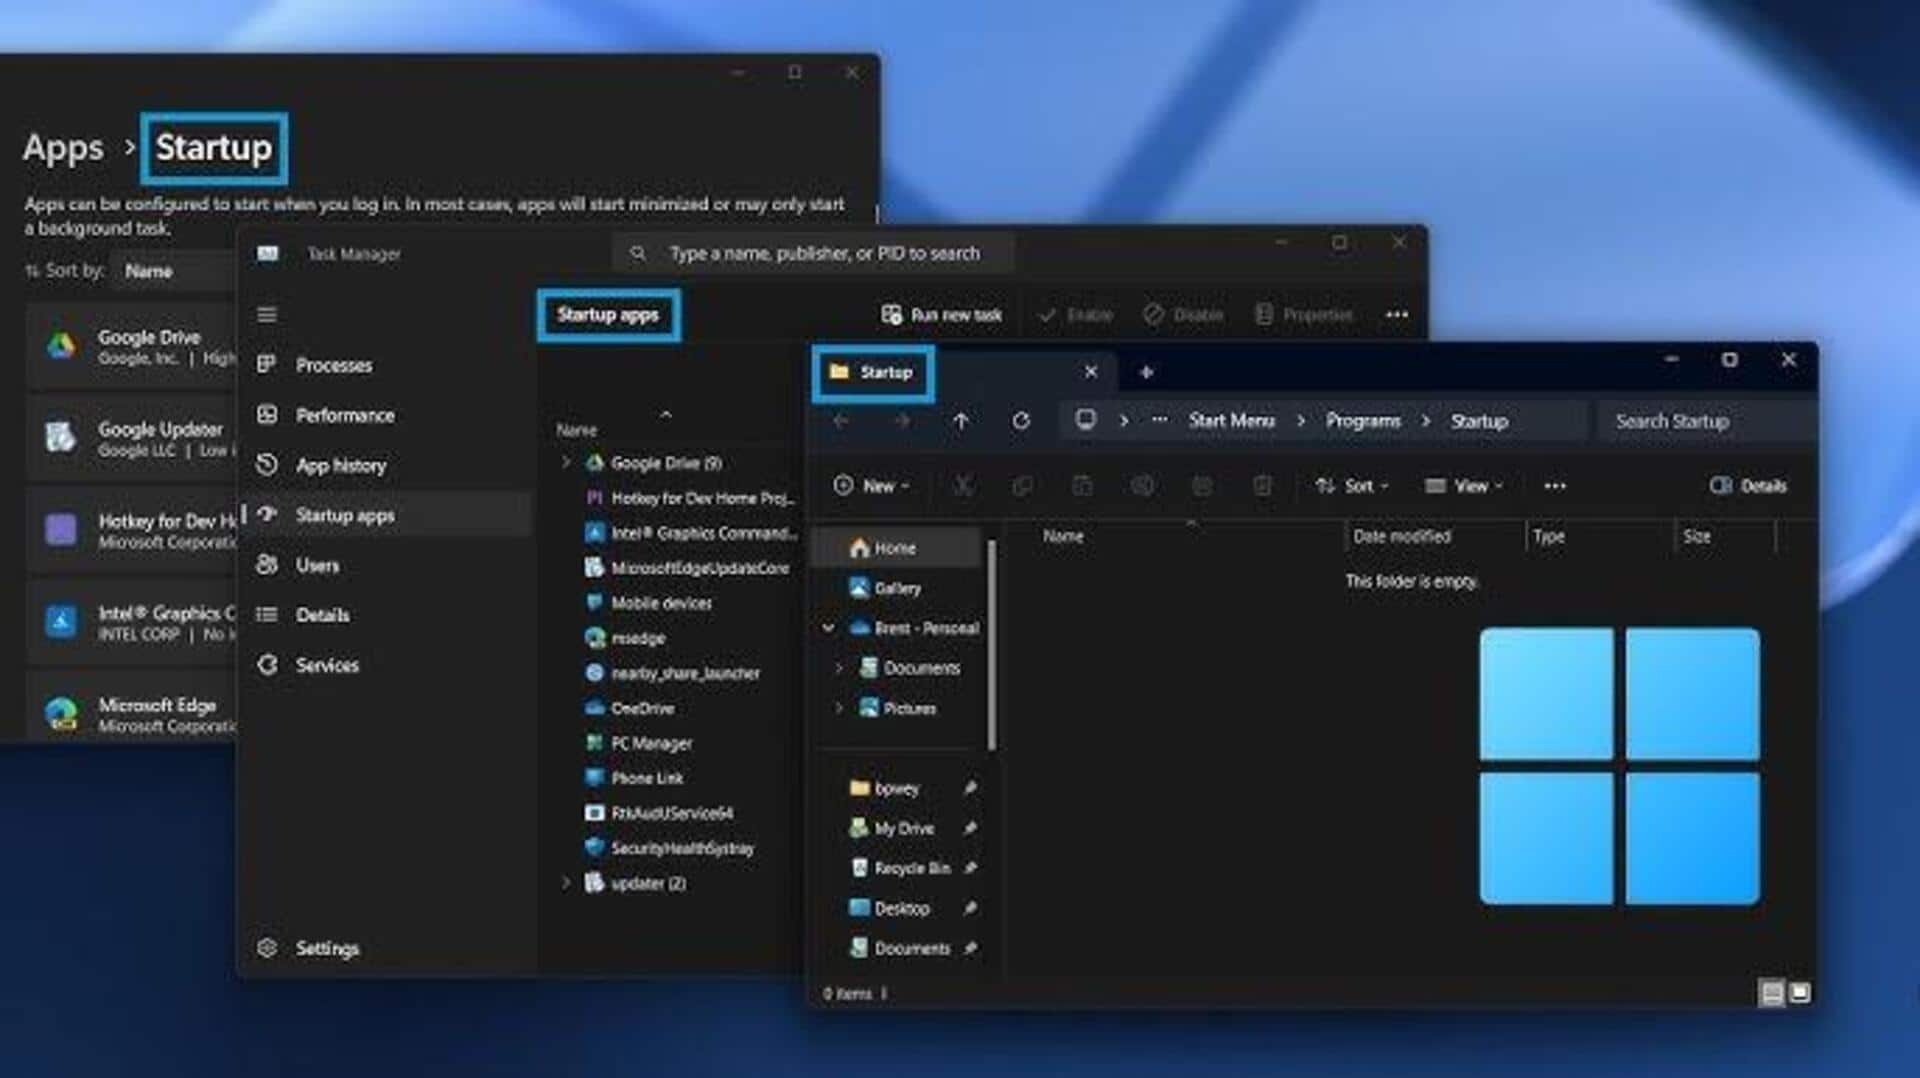Select OneDrive startup row

coord(630,708)
